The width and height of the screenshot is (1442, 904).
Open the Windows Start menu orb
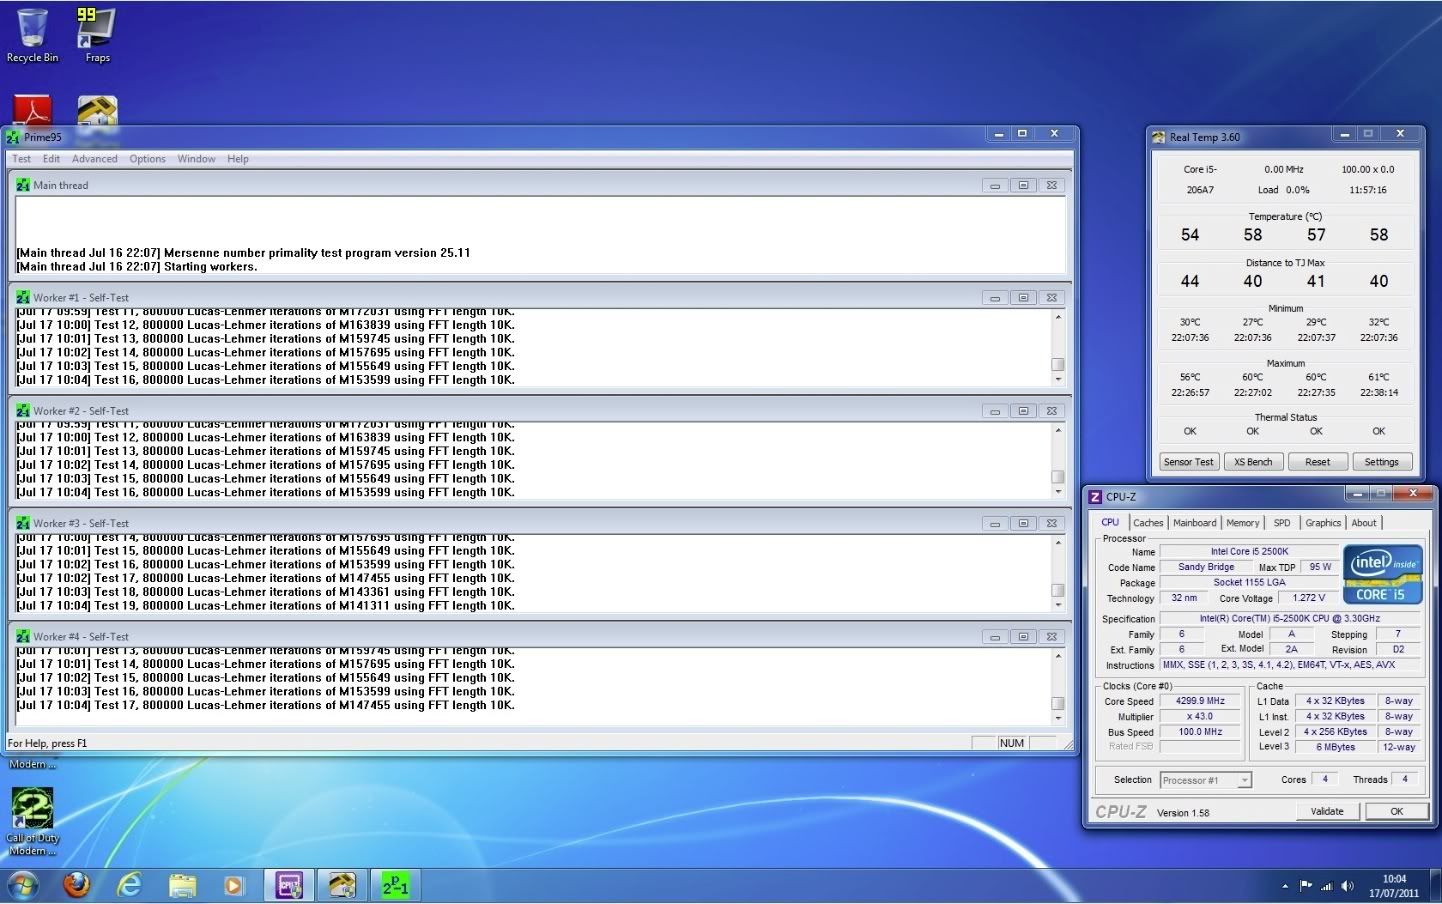click(x=23, y=885)
